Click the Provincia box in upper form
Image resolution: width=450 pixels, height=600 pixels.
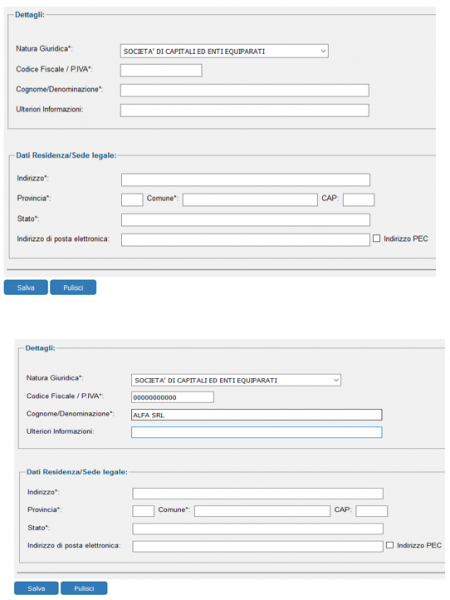132,200
